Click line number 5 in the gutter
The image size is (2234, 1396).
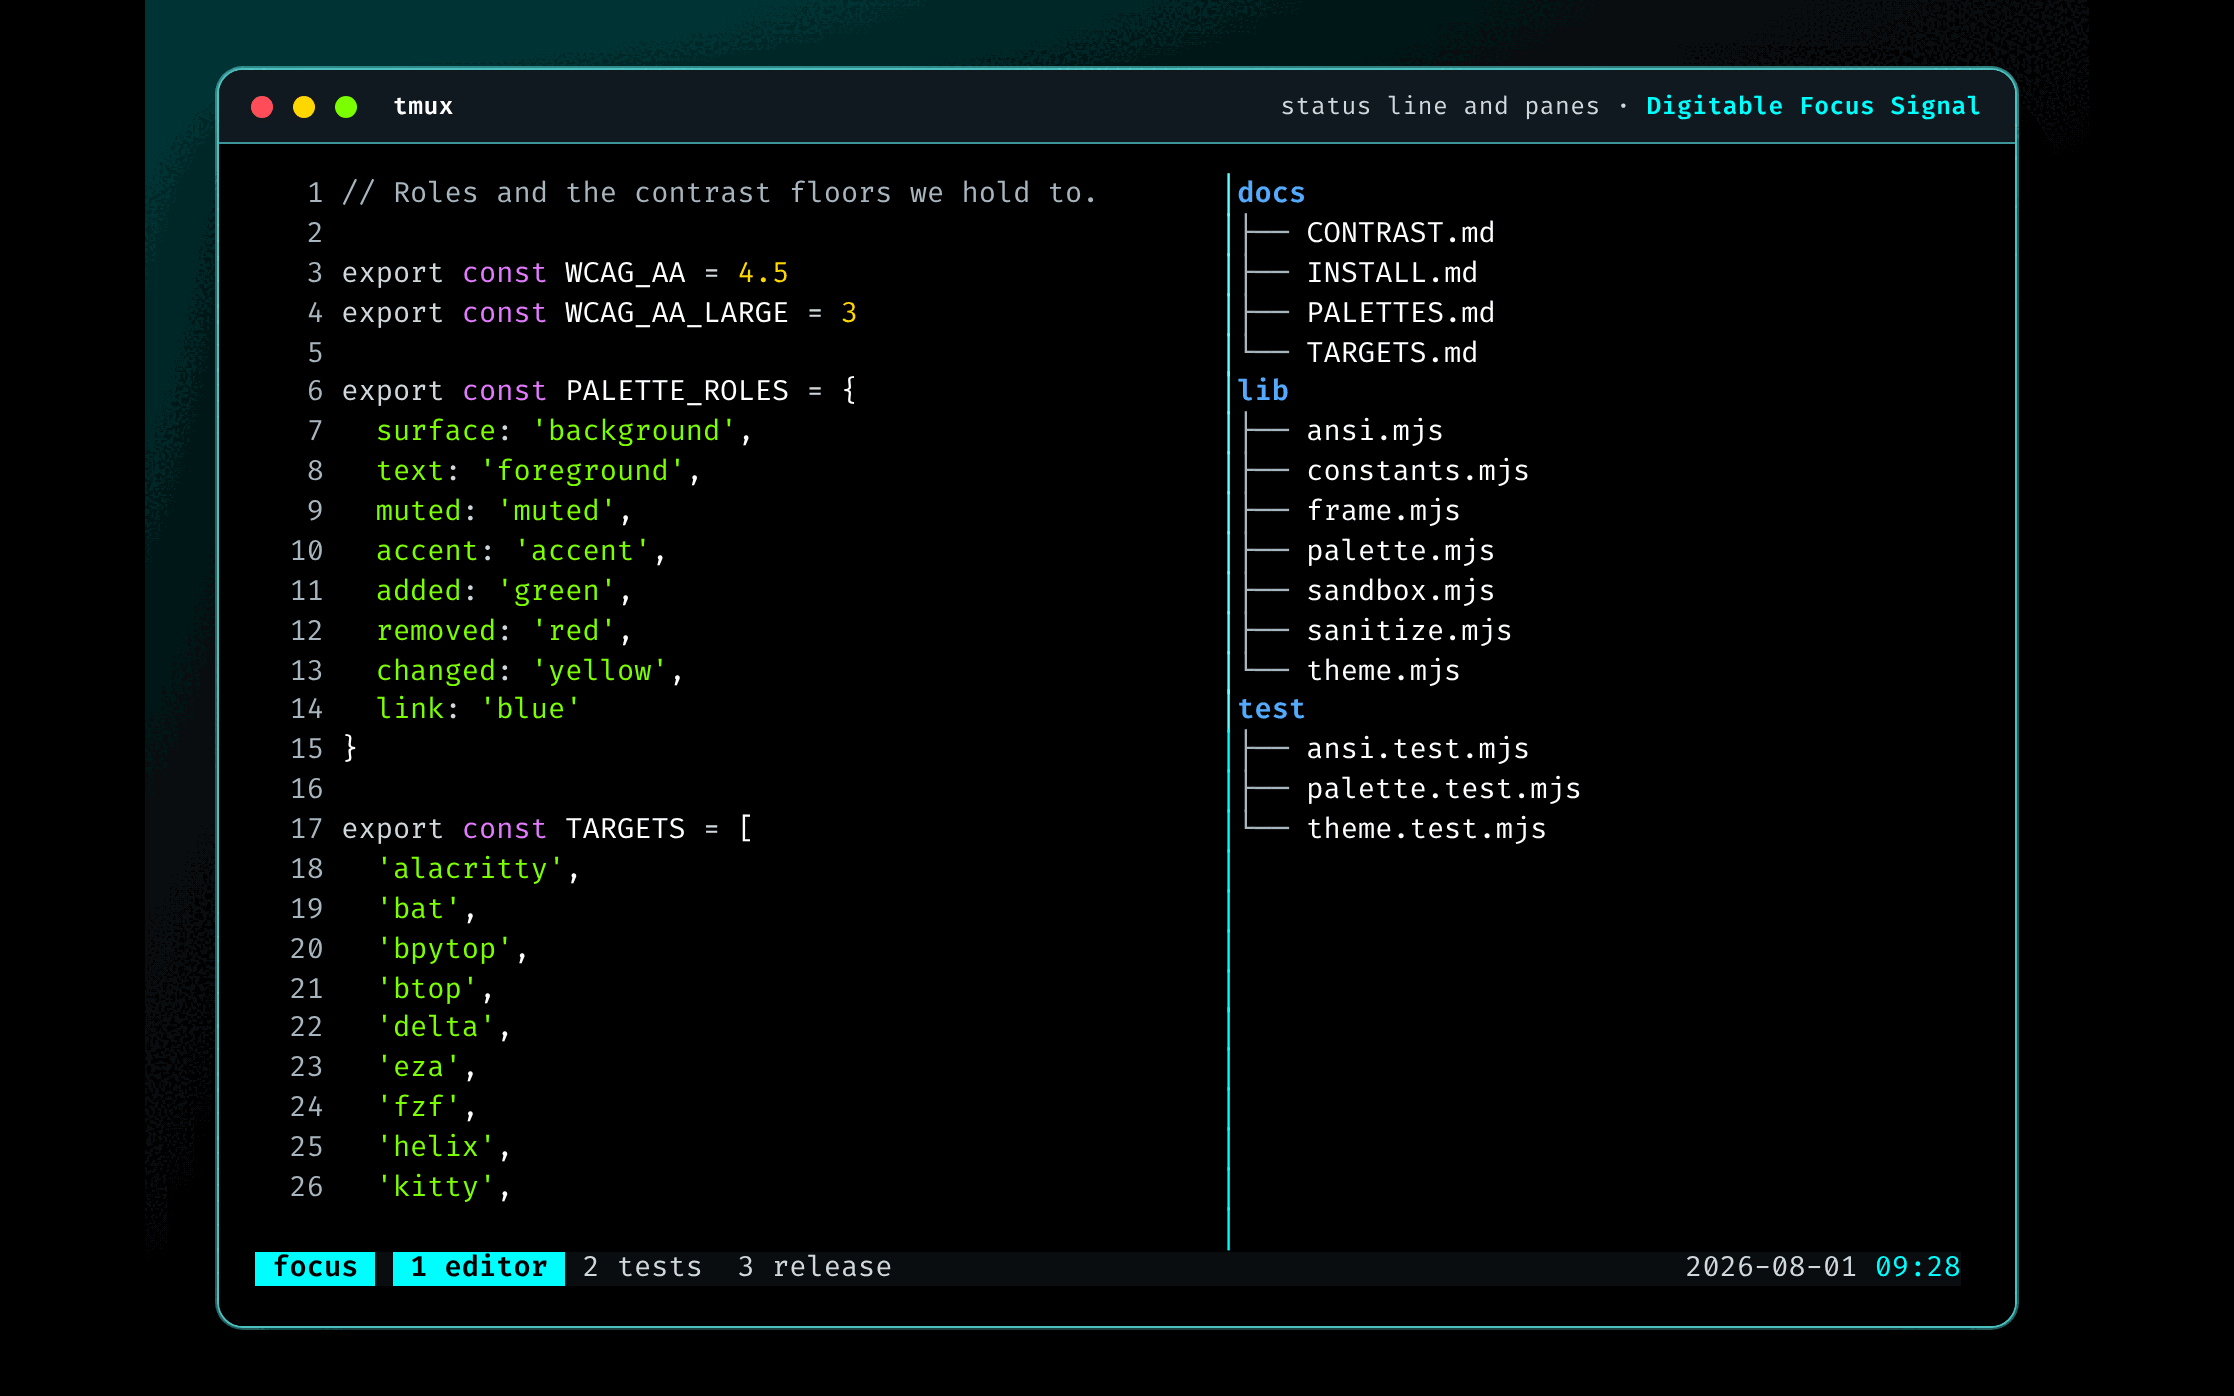pos(315,352)
